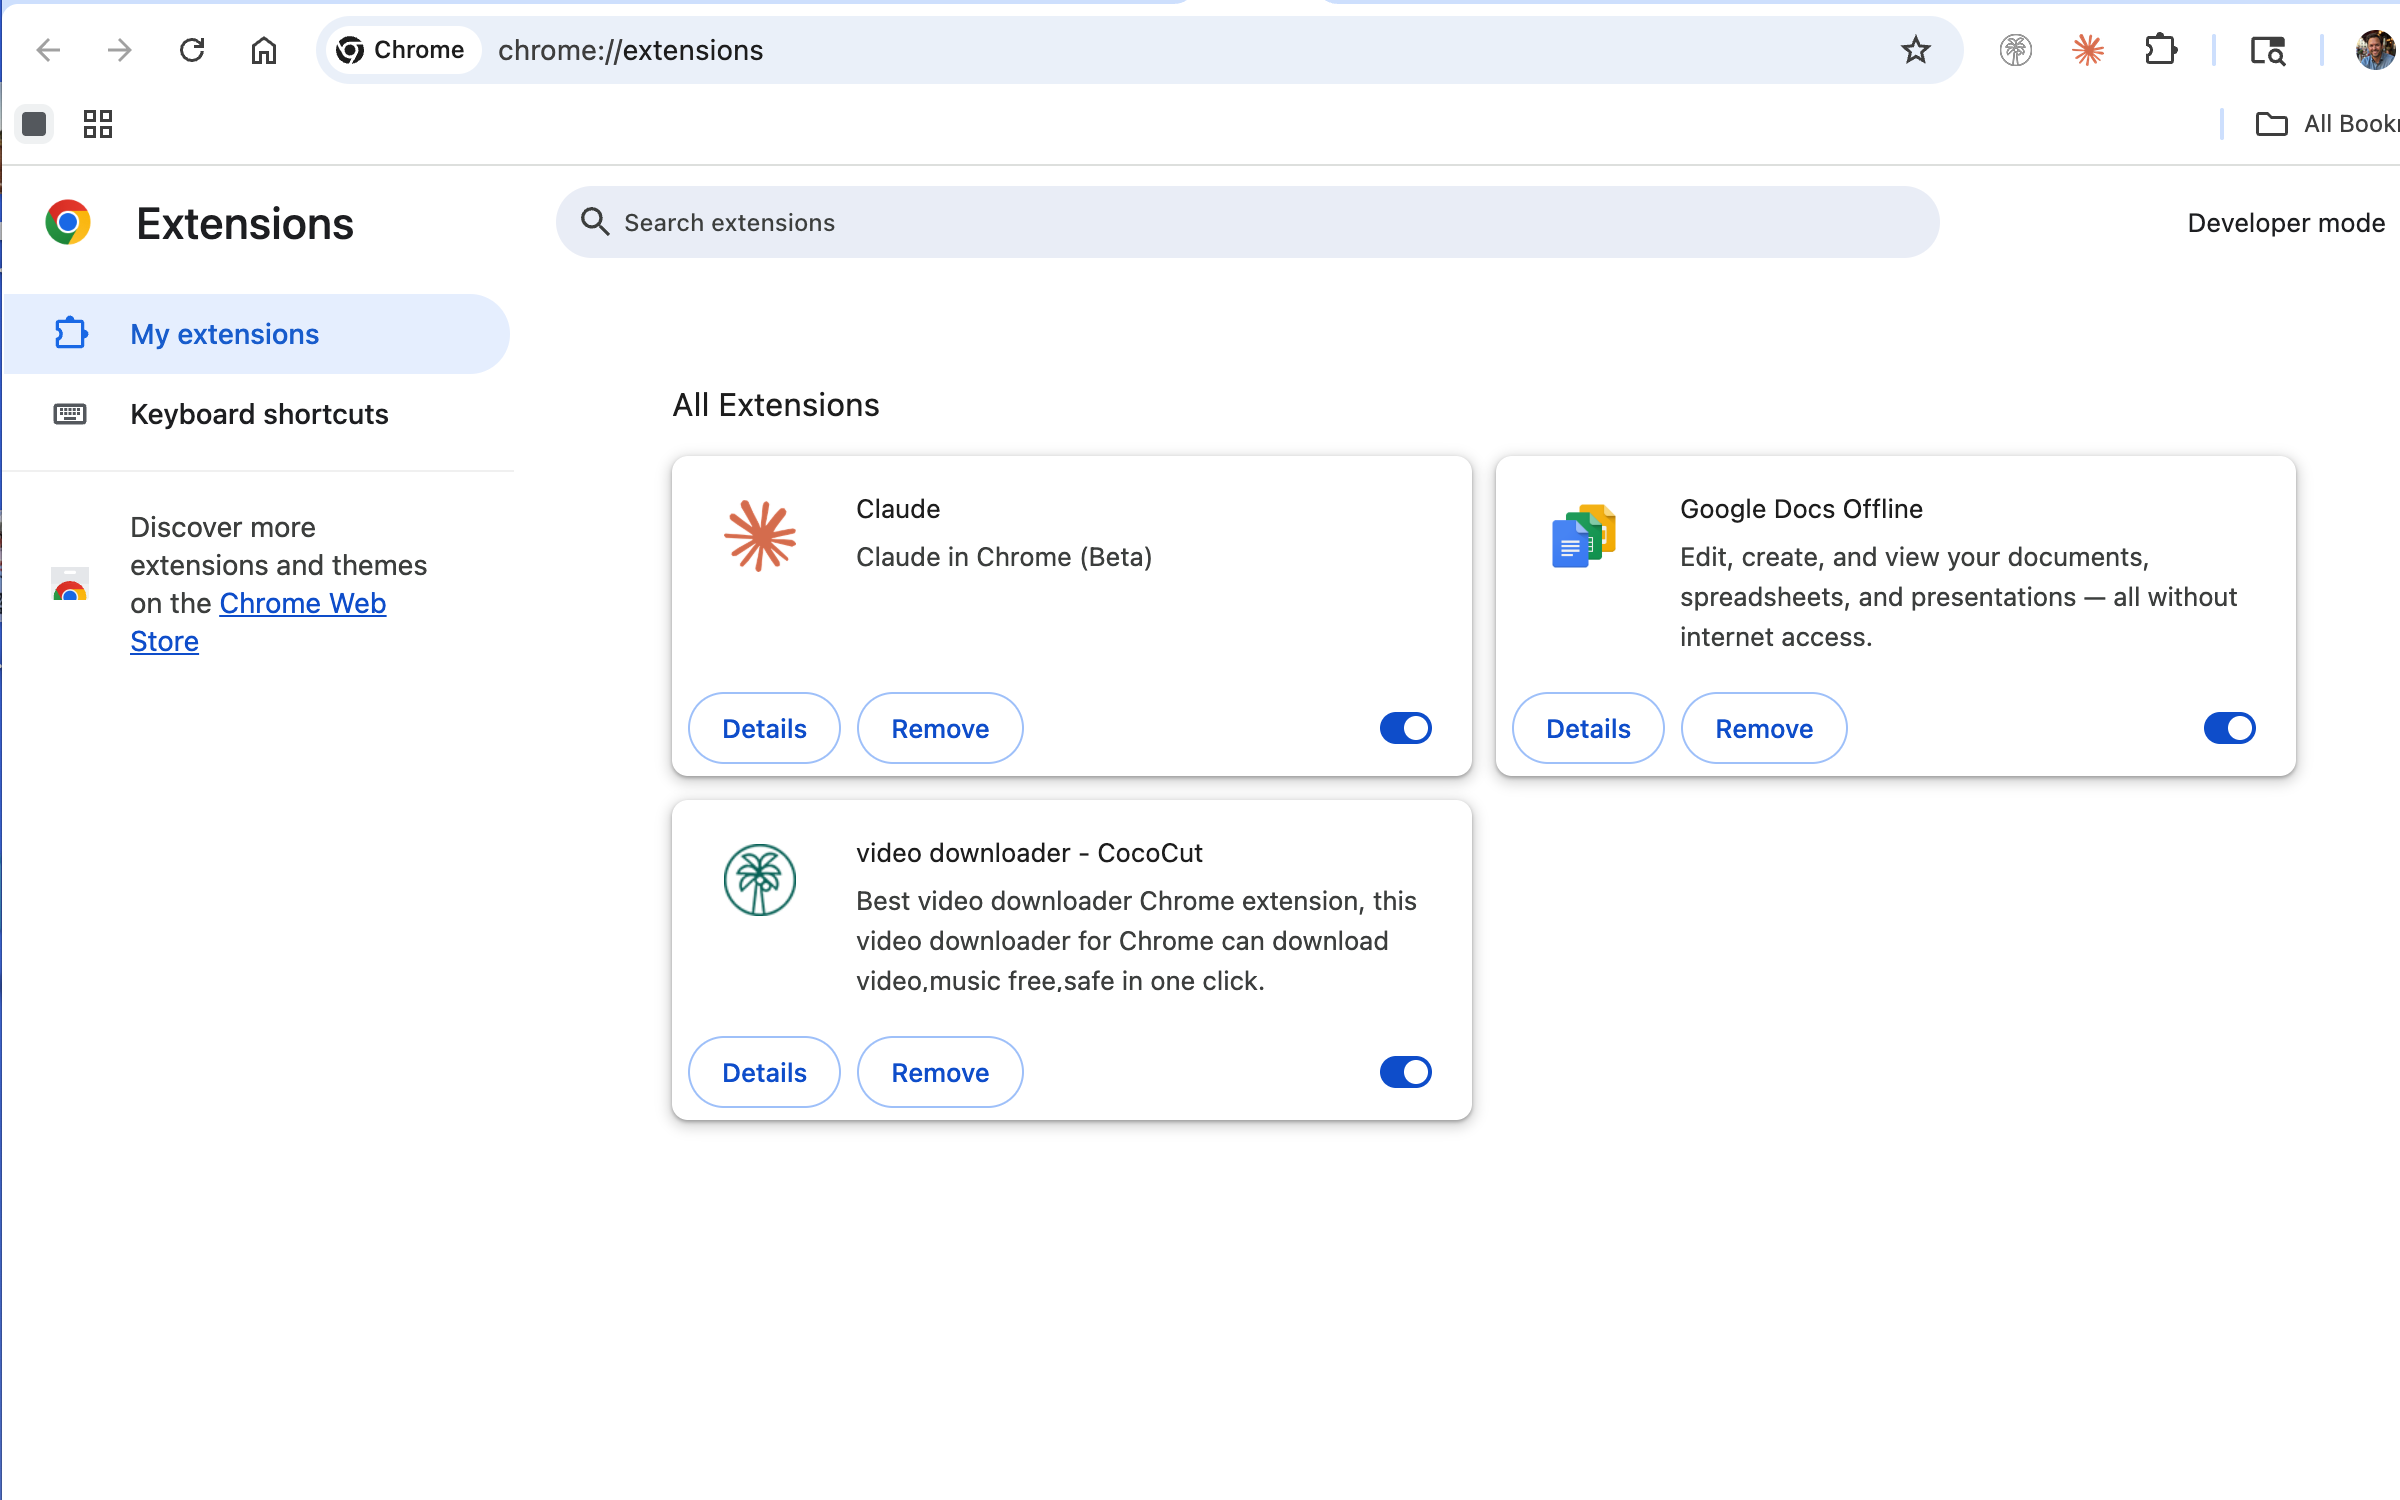Disable the CocoCut extension toggle
This screenshot has height=1500, width=2400.
1406,1072
